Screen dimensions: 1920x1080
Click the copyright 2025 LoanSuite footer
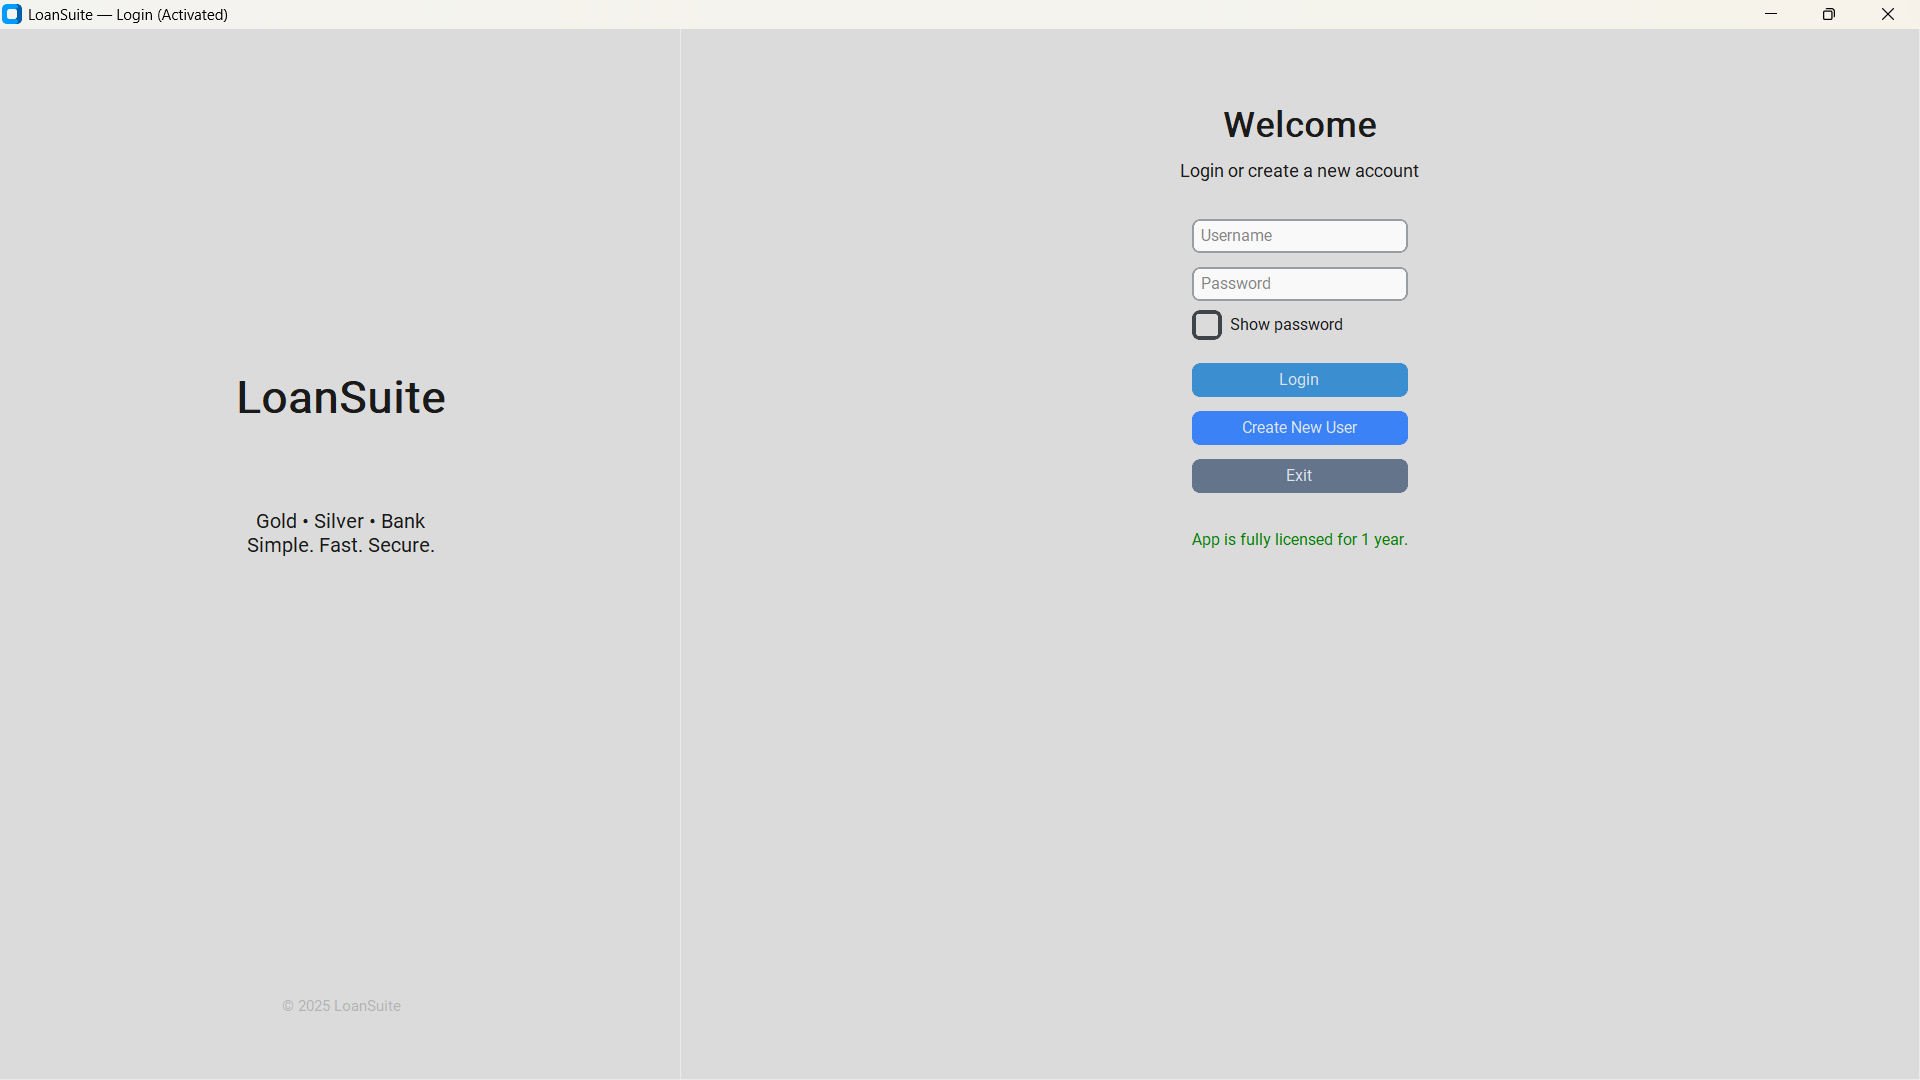click(340, 1005)
